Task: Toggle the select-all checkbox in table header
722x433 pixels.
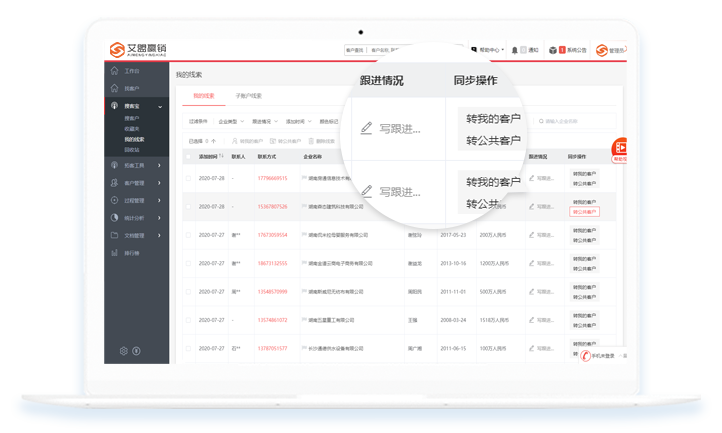Action: pyautogui.click(x=188, y=157)
